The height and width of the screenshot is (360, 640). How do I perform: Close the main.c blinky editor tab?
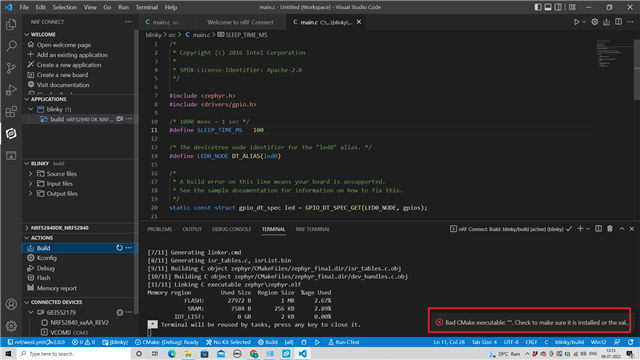(x=359, y=22)
